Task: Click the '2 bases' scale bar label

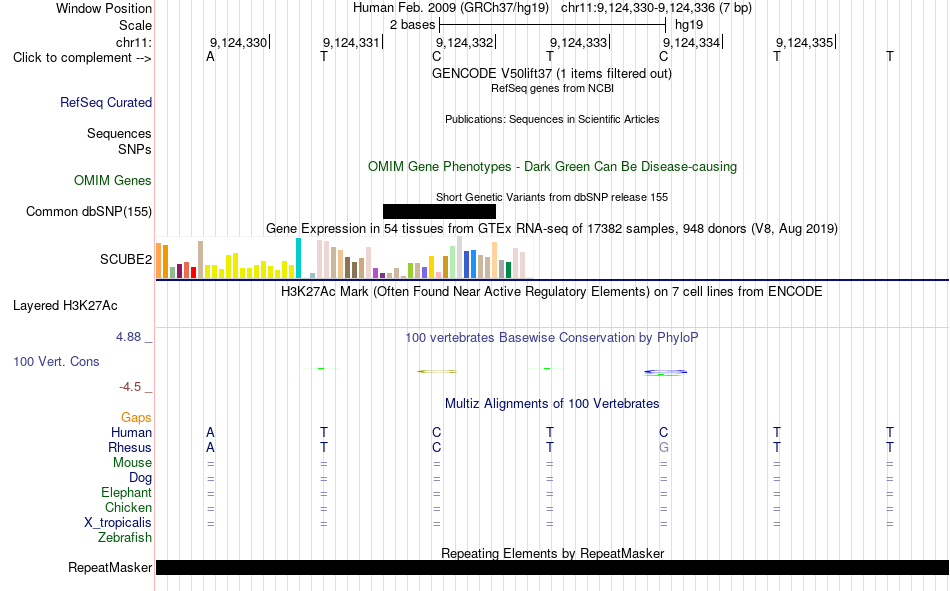Action: 413,25
